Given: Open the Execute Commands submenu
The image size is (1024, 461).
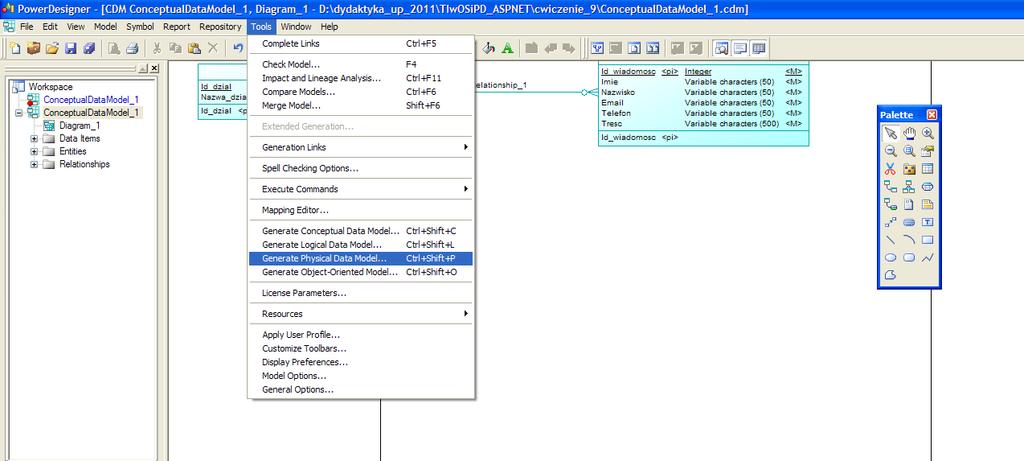Looking at the screenshot, I should tap(361, 189).
